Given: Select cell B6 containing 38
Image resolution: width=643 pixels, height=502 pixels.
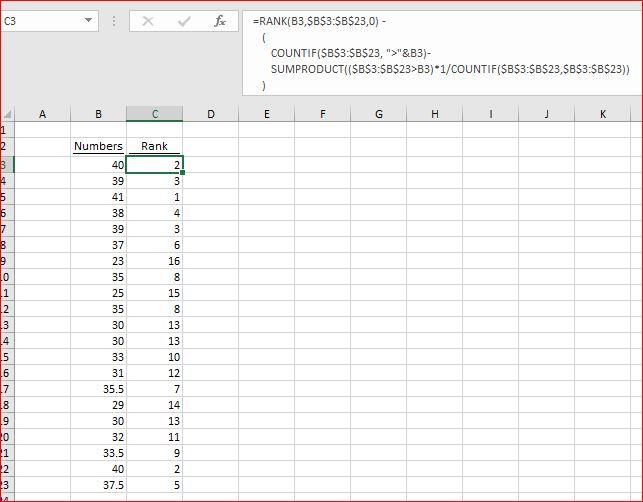Looking at the screenshot, I should coord(98,213).
